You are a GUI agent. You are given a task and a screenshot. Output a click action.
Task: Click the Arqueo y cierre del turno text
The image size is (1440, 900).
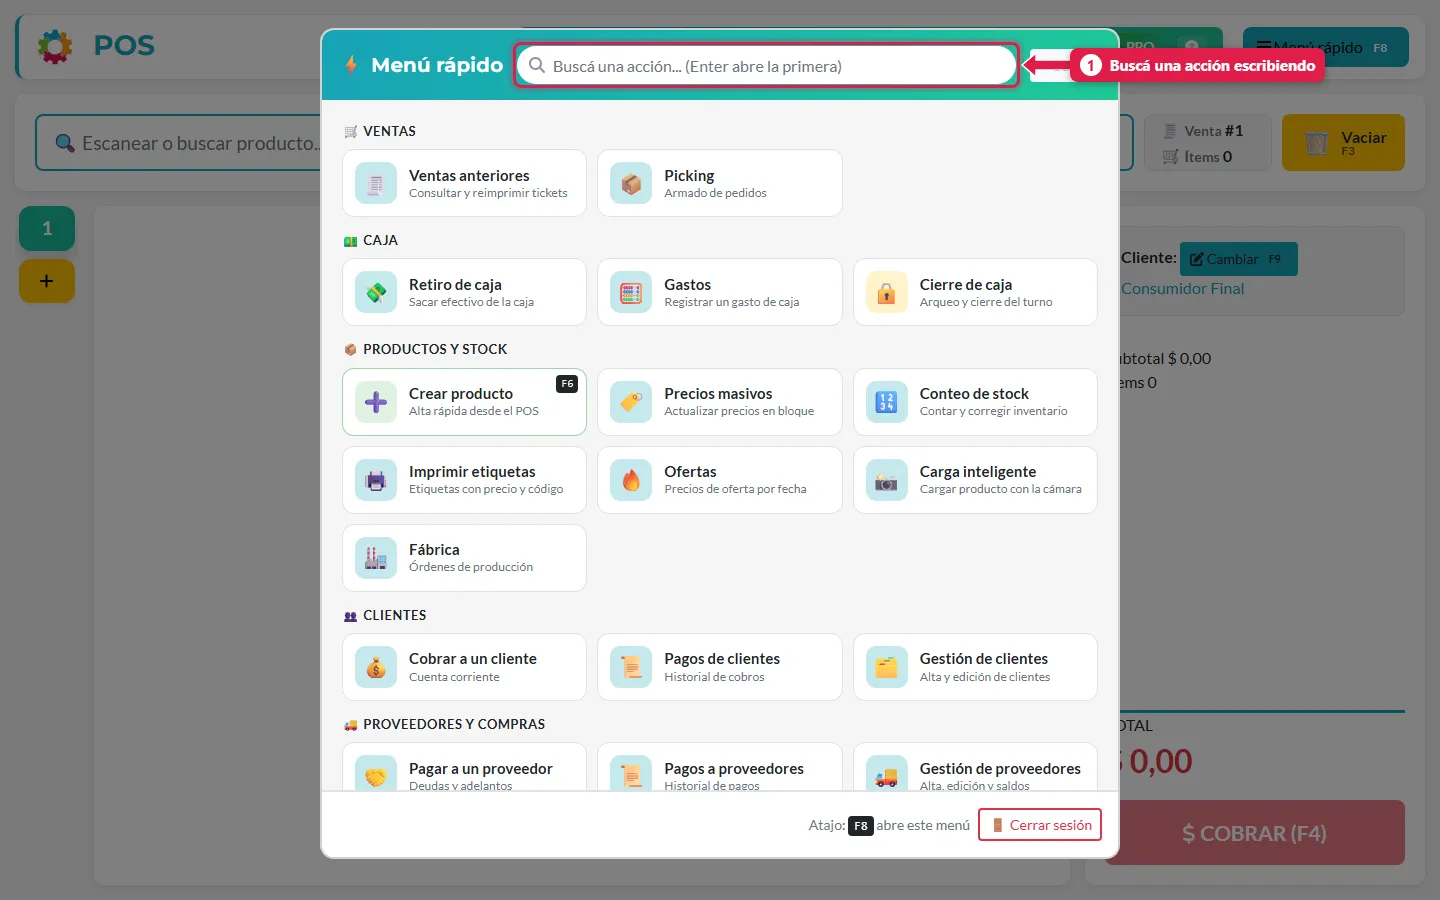(986, 302)
